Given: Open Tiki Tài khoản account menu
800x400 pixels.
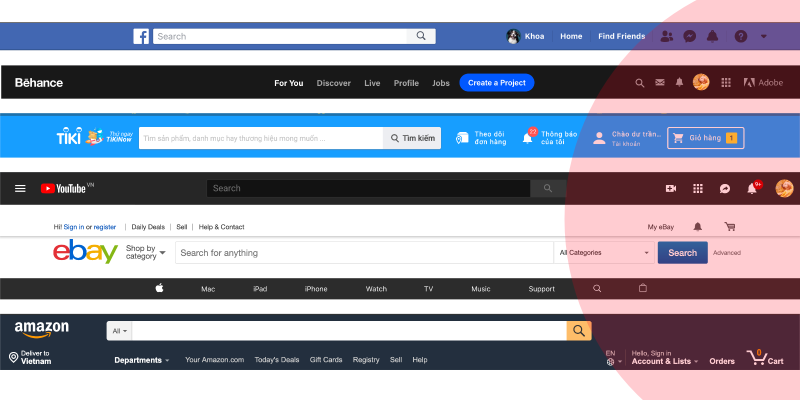Looking at the screenshot, I should [x=627, y=138].
